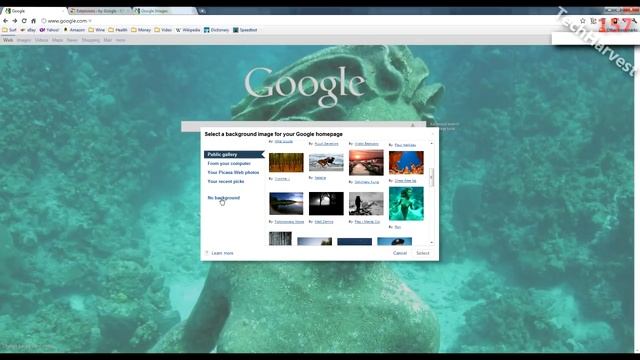Open the Wikipedia bookmark

point(188,30)
